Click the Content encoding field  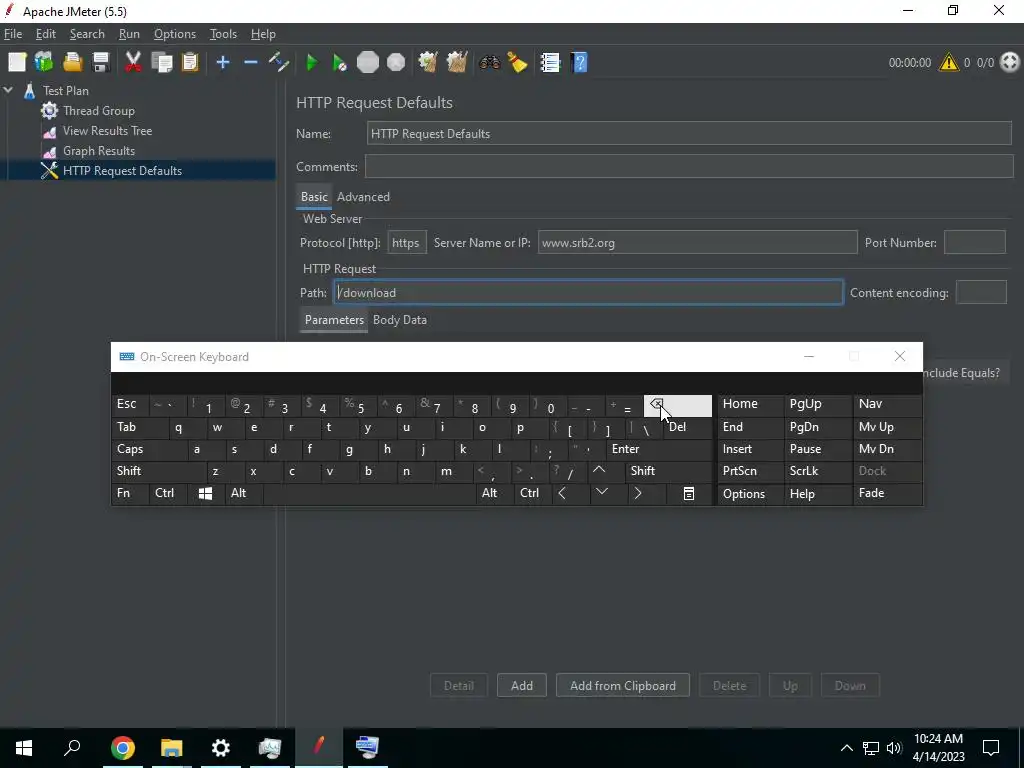(980, 293)
